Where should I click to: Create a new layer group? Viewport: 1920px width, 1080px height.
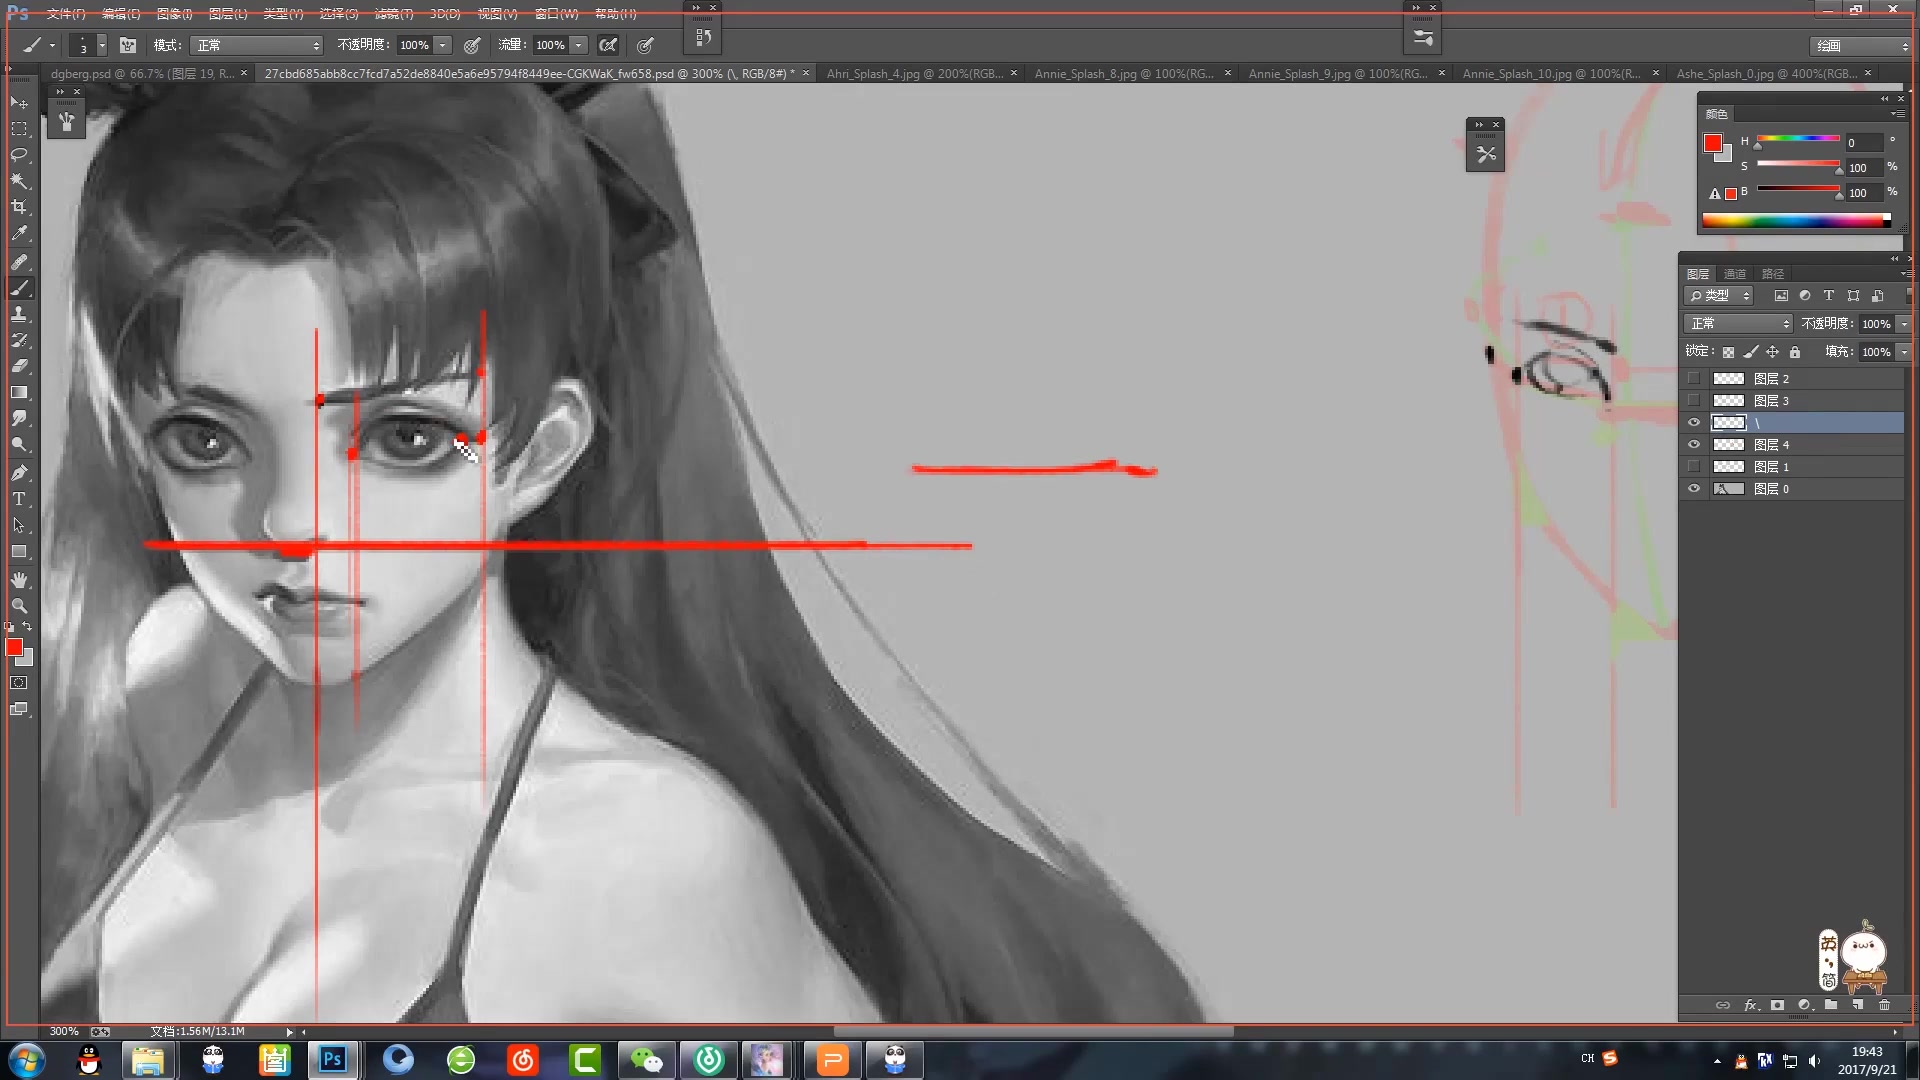click(1830, 1005)
